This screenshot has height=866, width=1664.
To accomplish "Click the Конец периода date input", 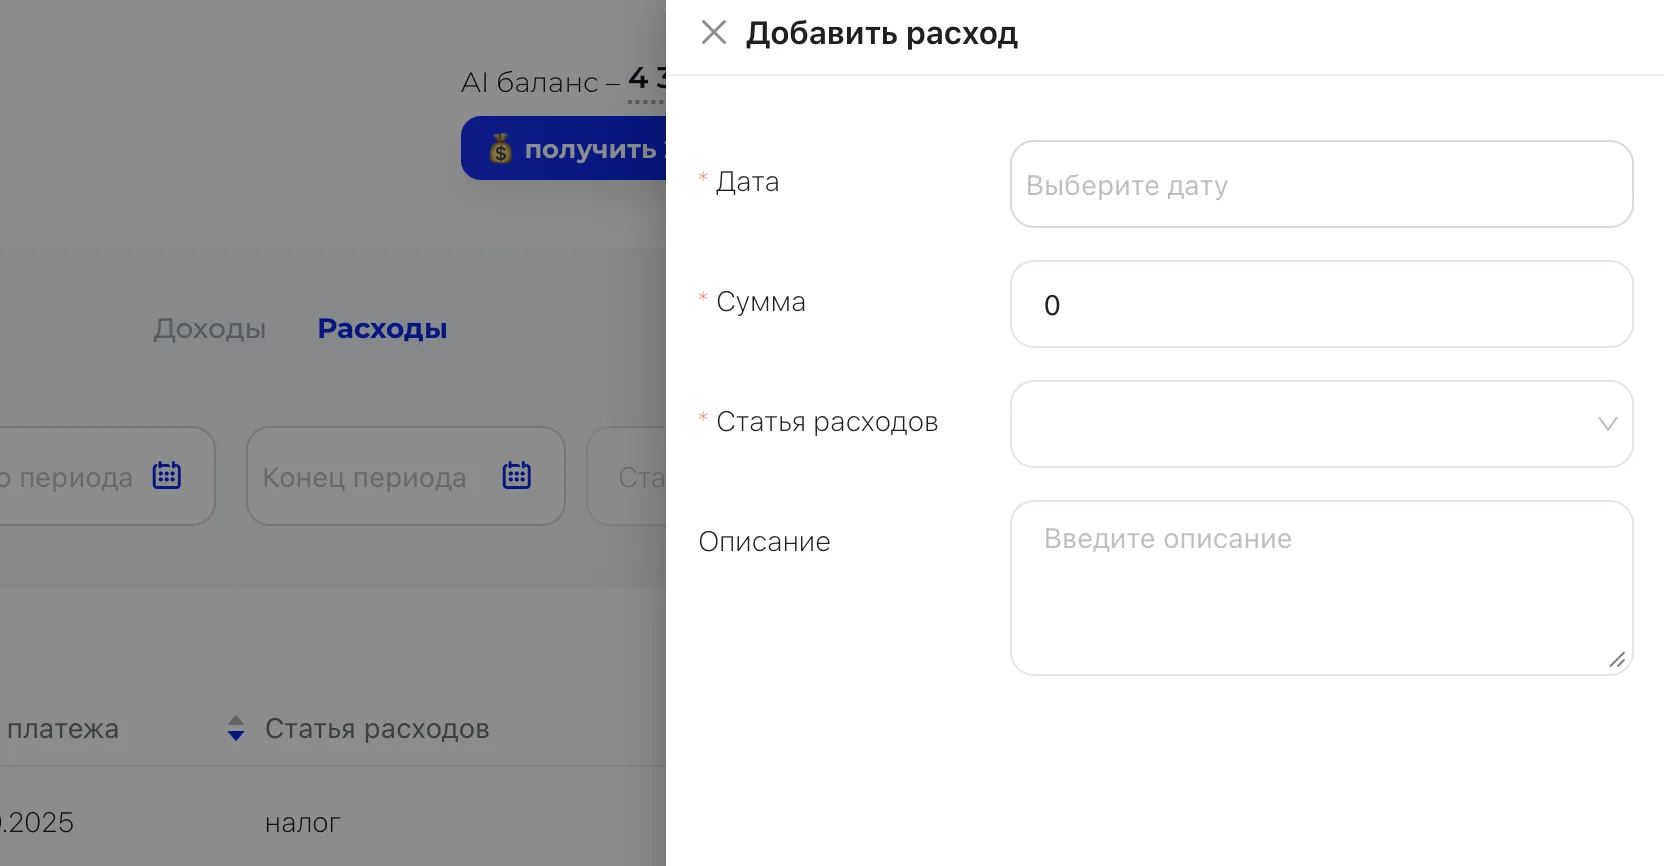I will tap(406, 476).
